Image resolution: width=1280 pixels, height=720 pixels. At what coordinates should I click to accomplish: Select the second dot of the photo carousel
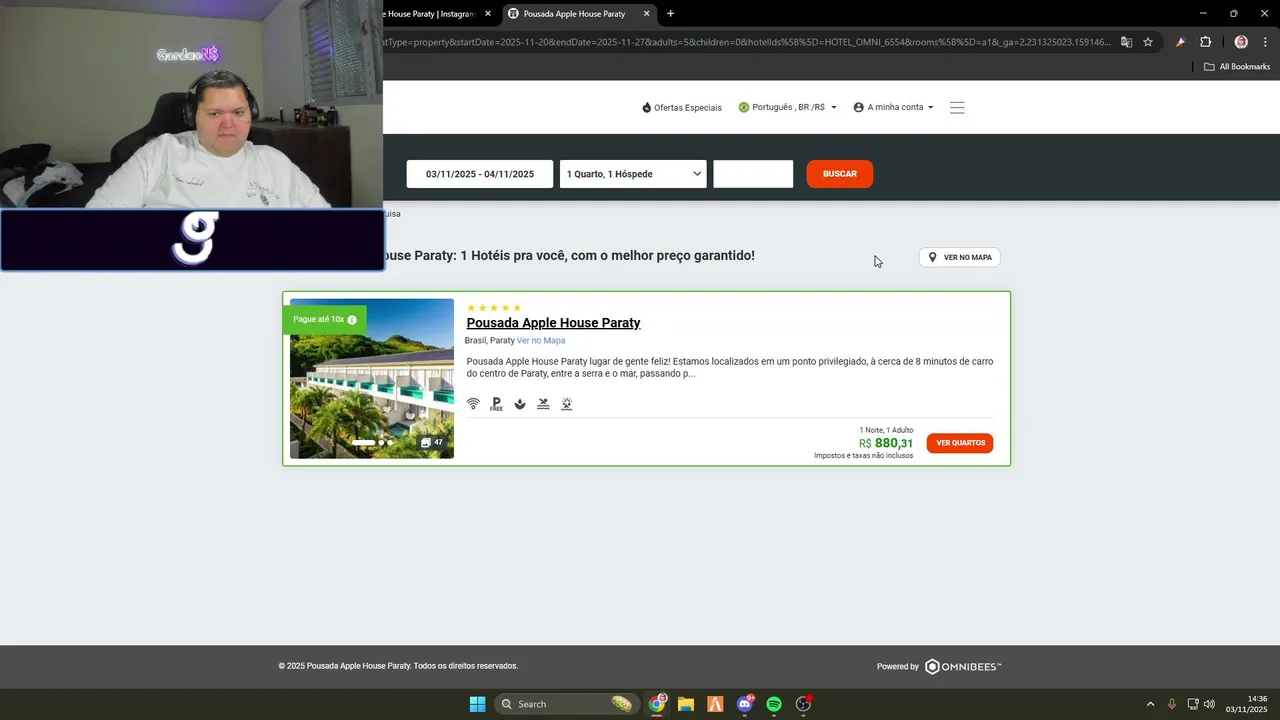pos(381,442)
